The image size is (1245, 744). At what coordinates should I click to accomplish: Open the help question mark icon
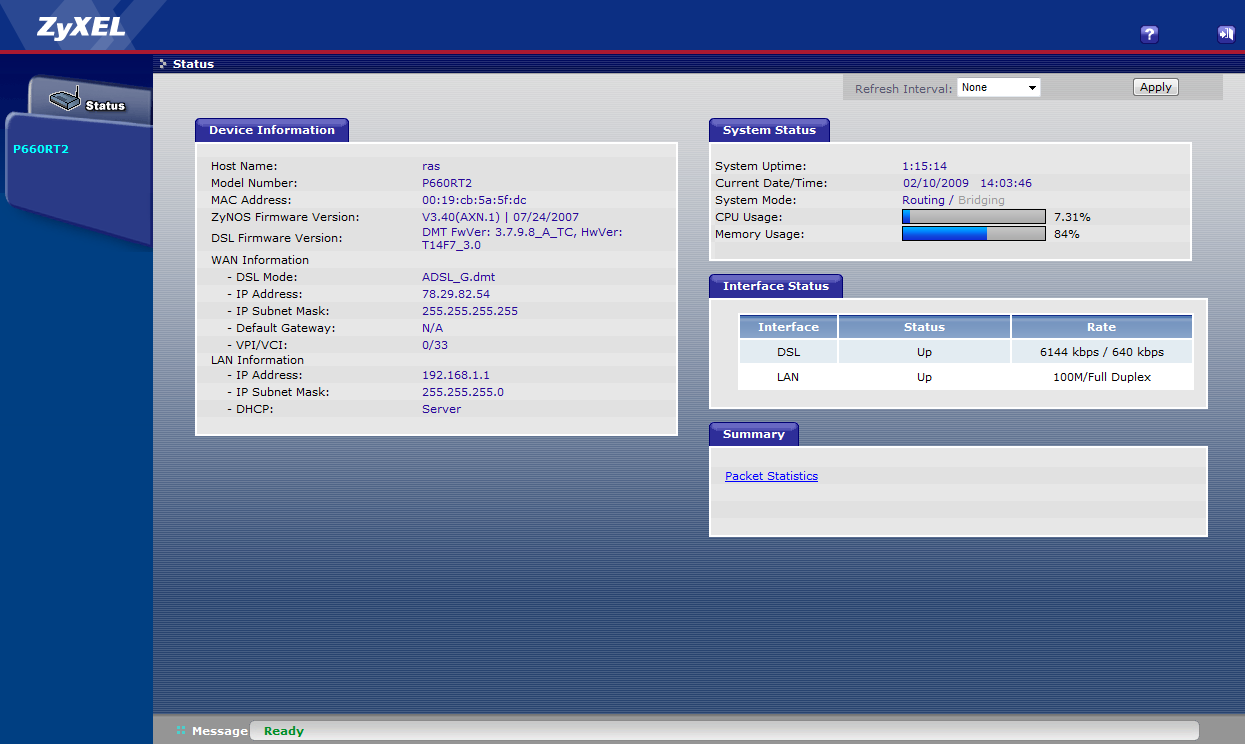coord(1149,34)
